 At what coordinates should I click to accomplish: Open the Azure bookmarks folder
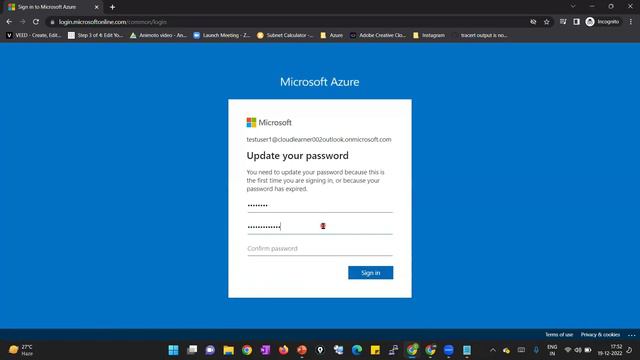pos(331,36)
